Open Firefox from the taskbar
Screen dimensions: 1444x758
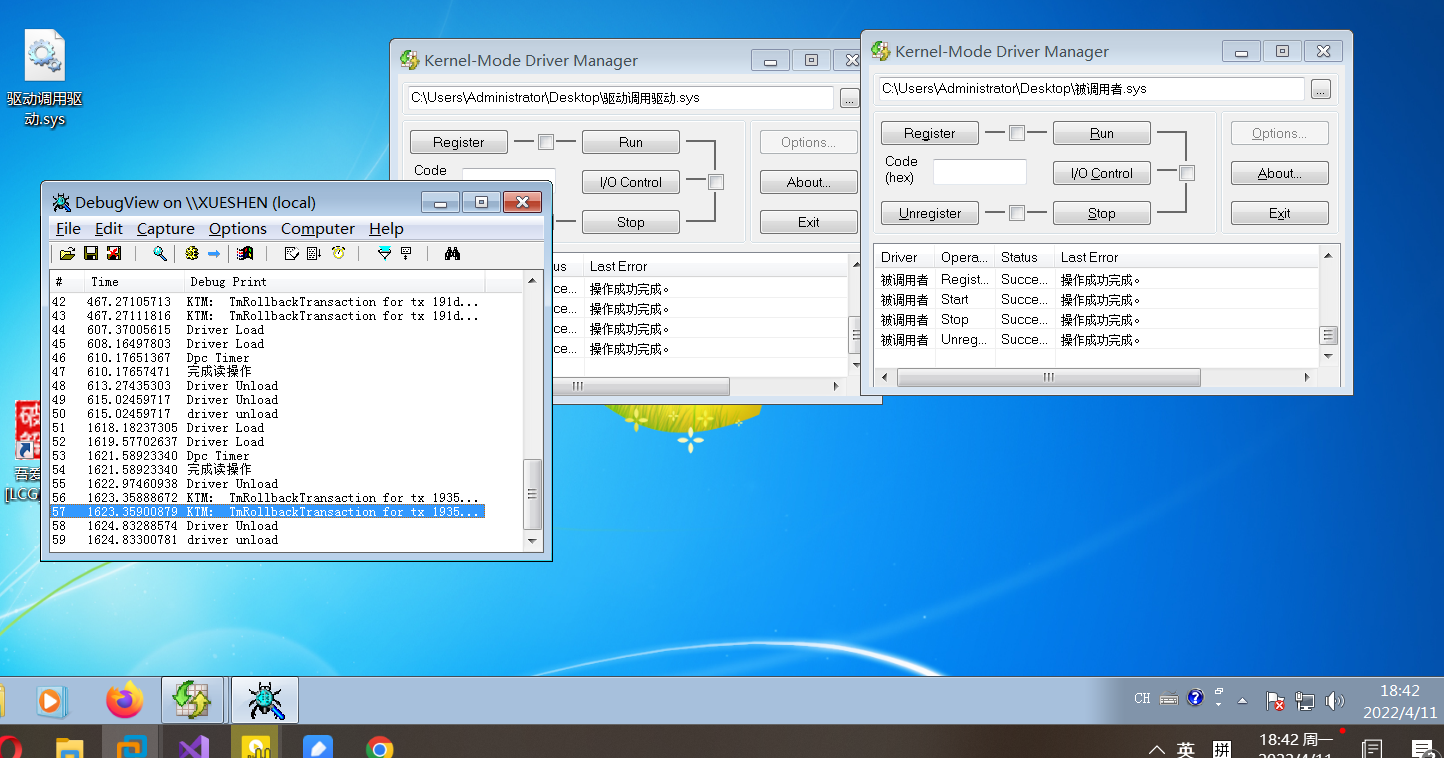(125, 701)
